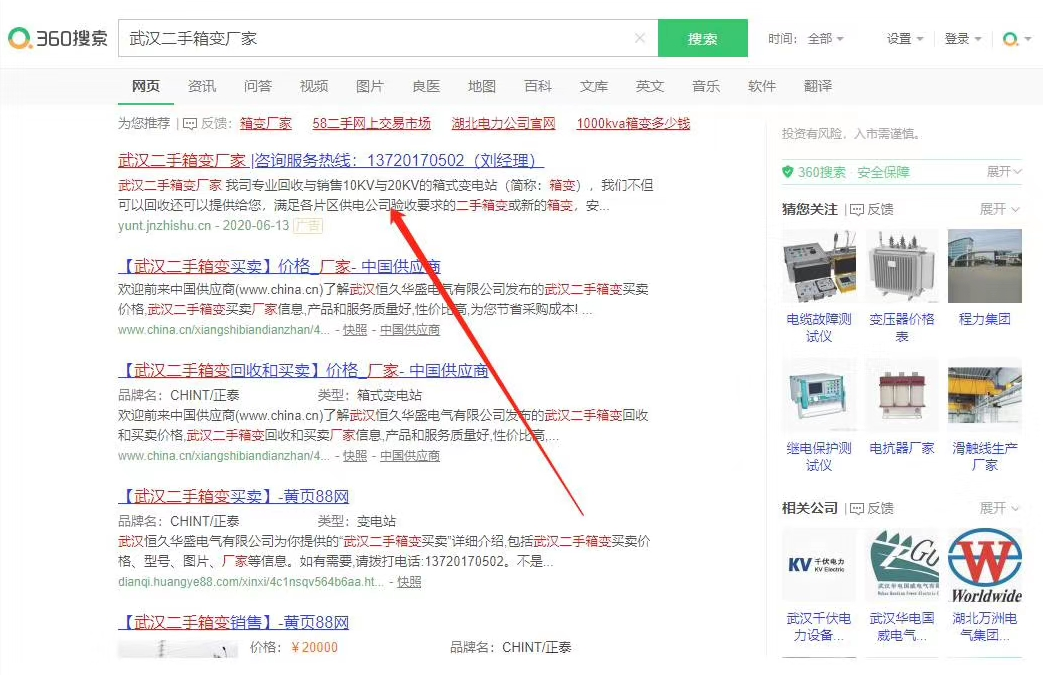Screen dimensions: 1043x677
Task: Open the 武汉千伏电力设备 company logo
Action: 819,565
